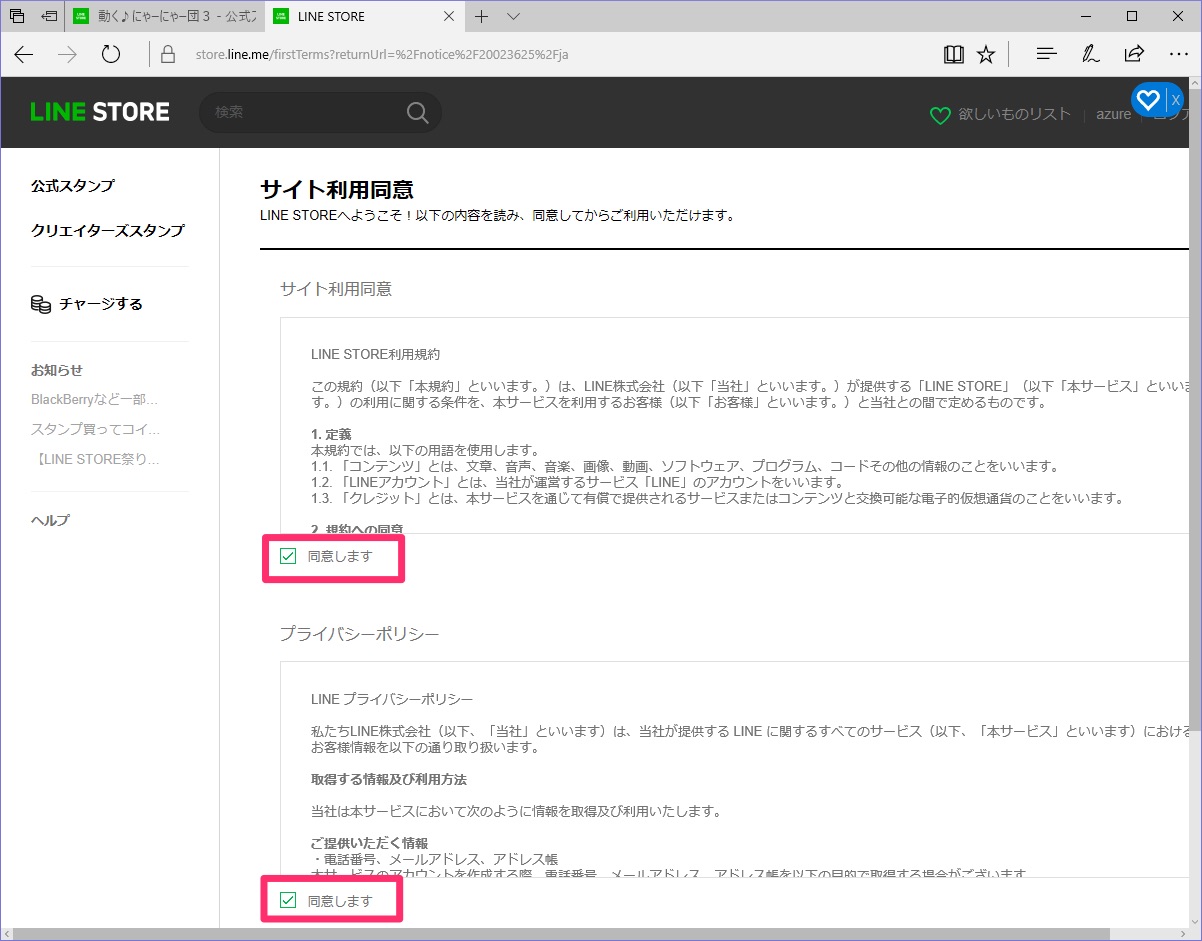Go back to the previous page

24,54
